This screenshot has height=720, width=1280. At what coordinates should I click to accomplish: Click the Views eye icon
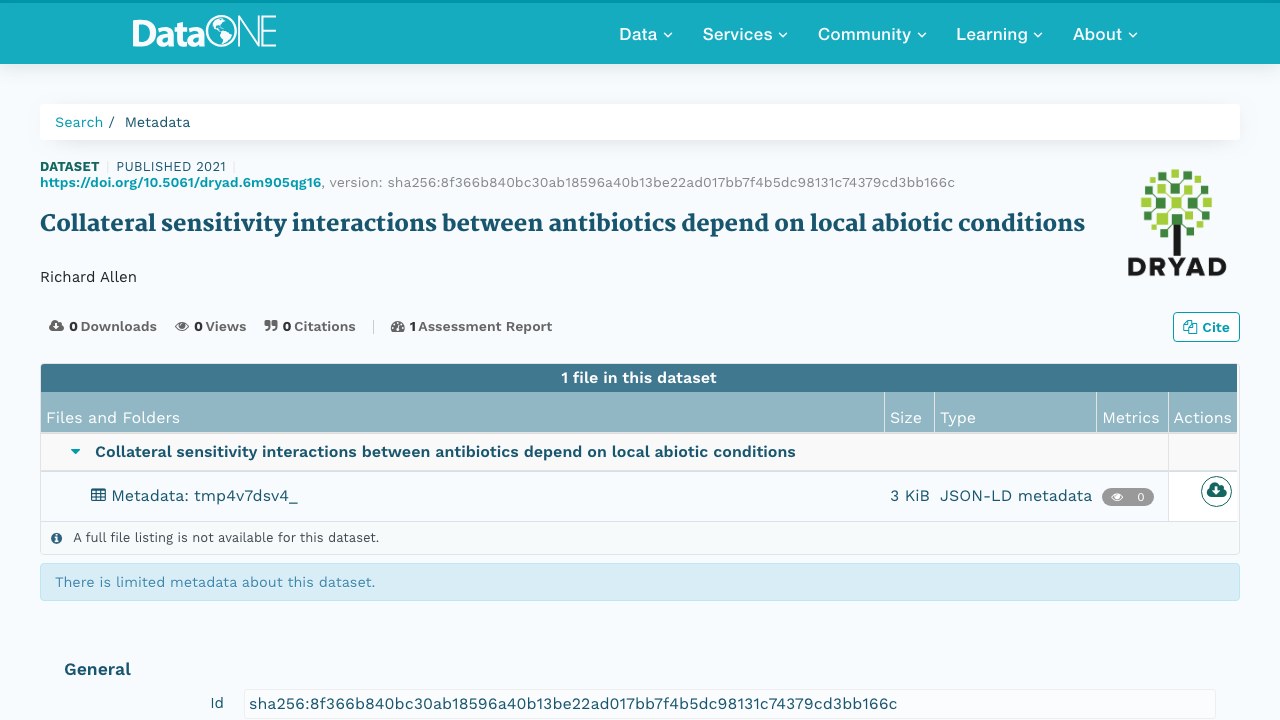182,326
